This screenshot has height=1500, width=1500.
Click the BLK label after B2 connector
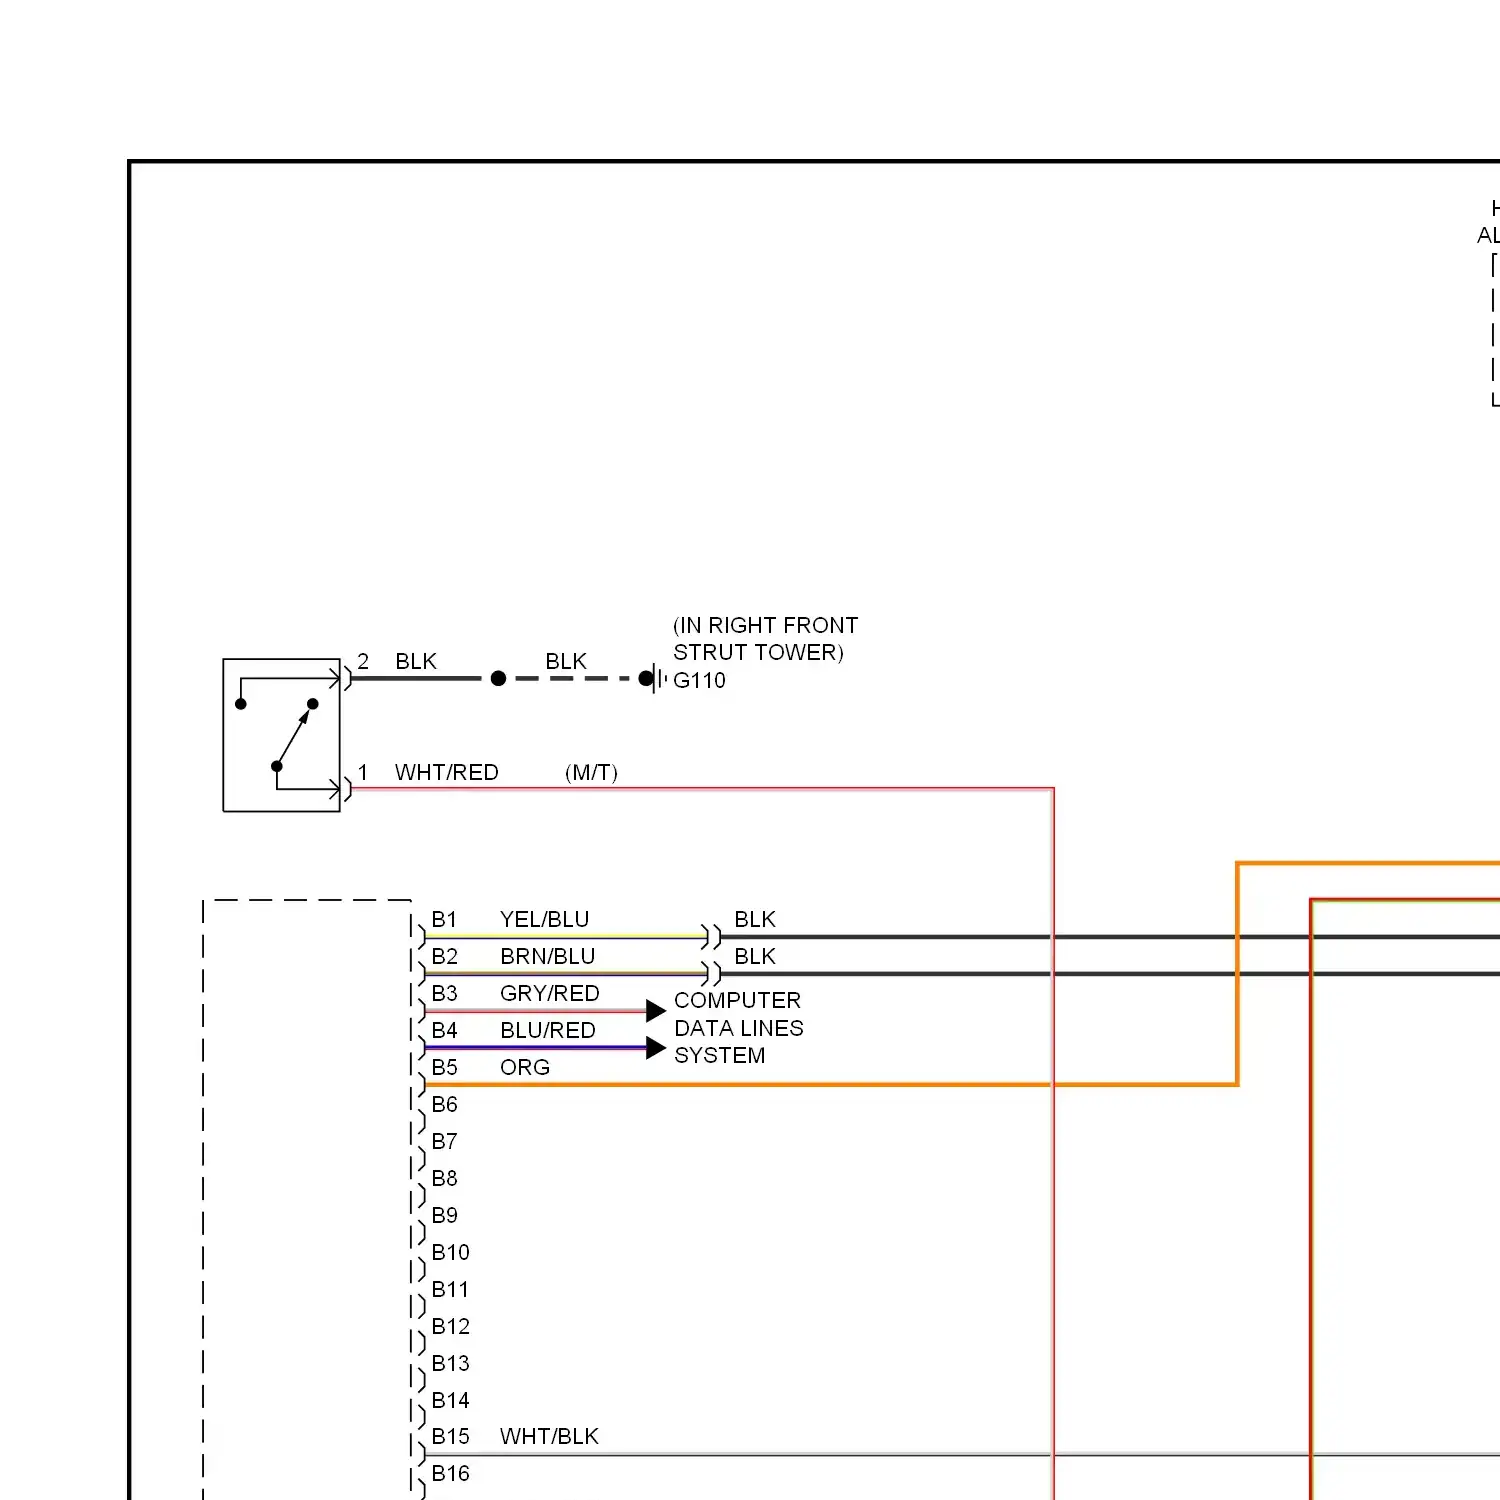click(755, 956)
